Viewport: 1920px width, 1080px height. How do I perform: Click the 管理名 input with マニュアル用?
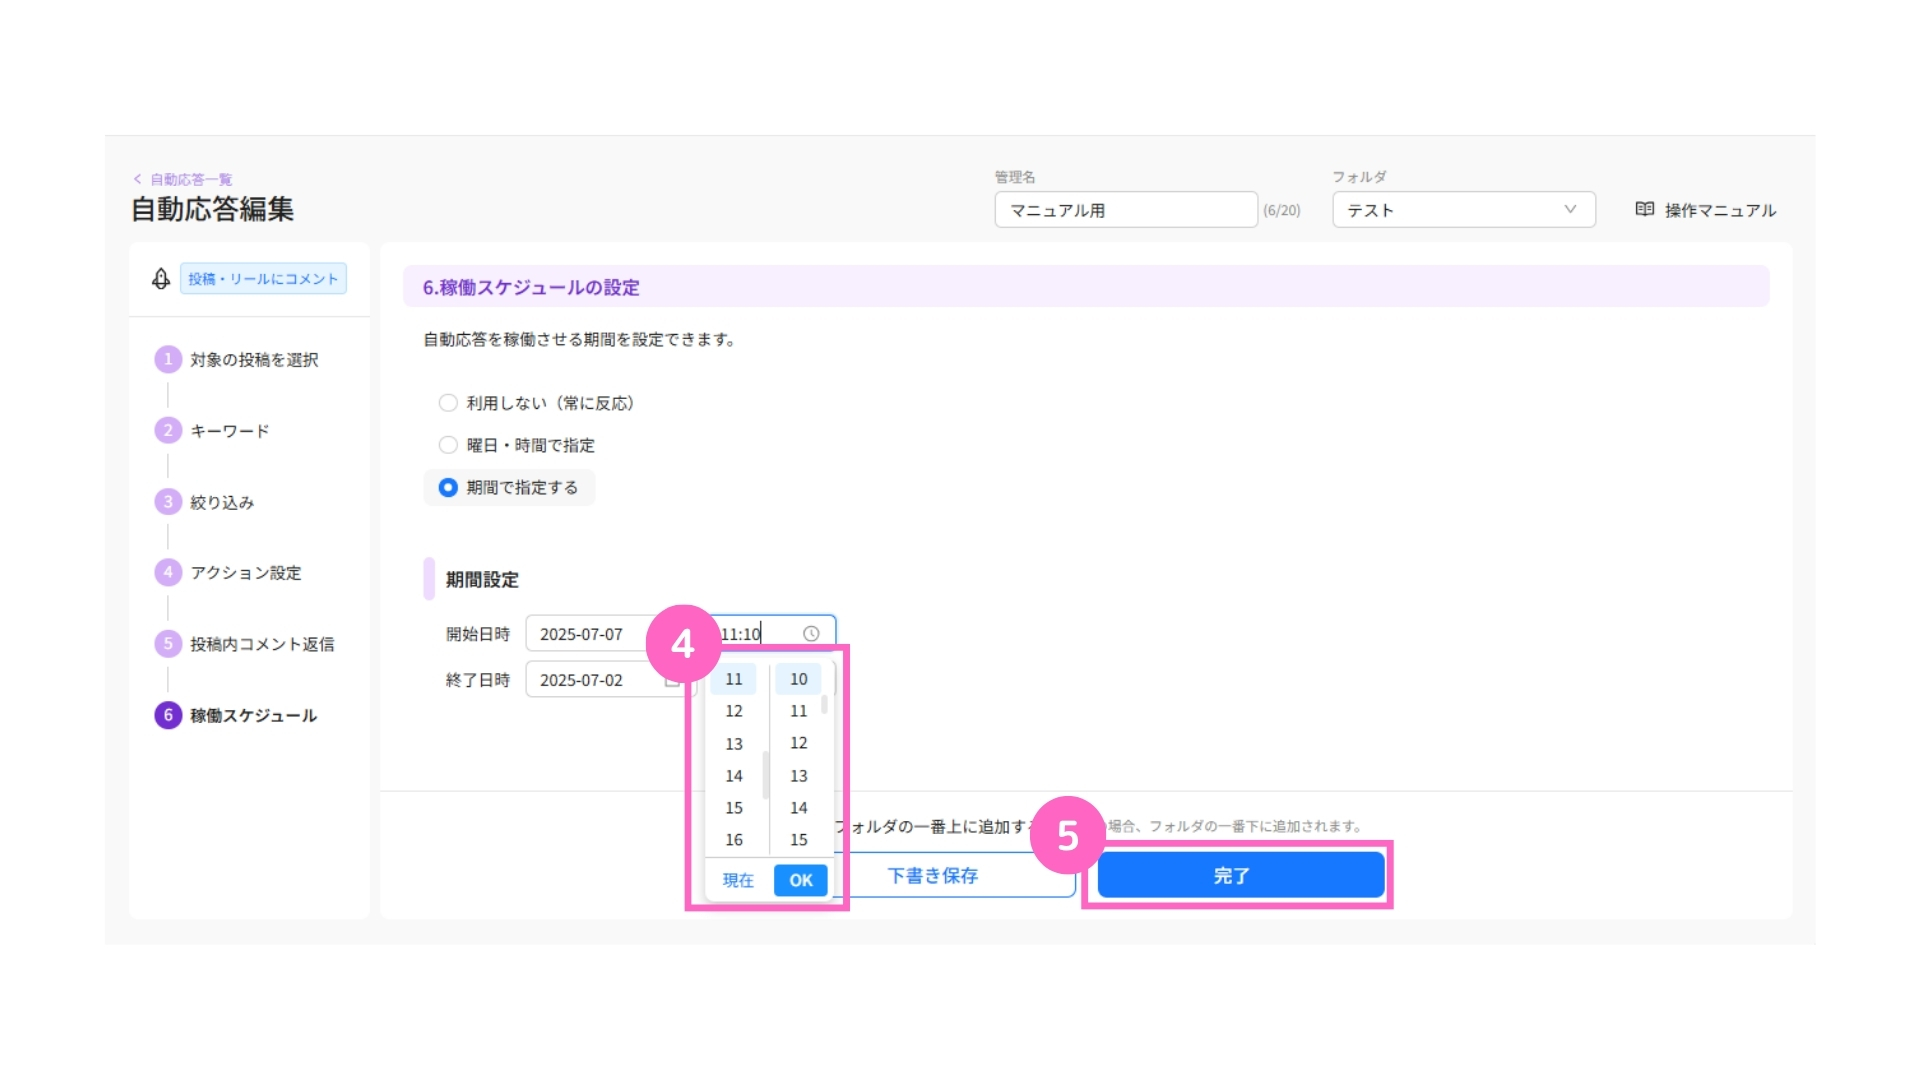click(x=1126, y=210)
